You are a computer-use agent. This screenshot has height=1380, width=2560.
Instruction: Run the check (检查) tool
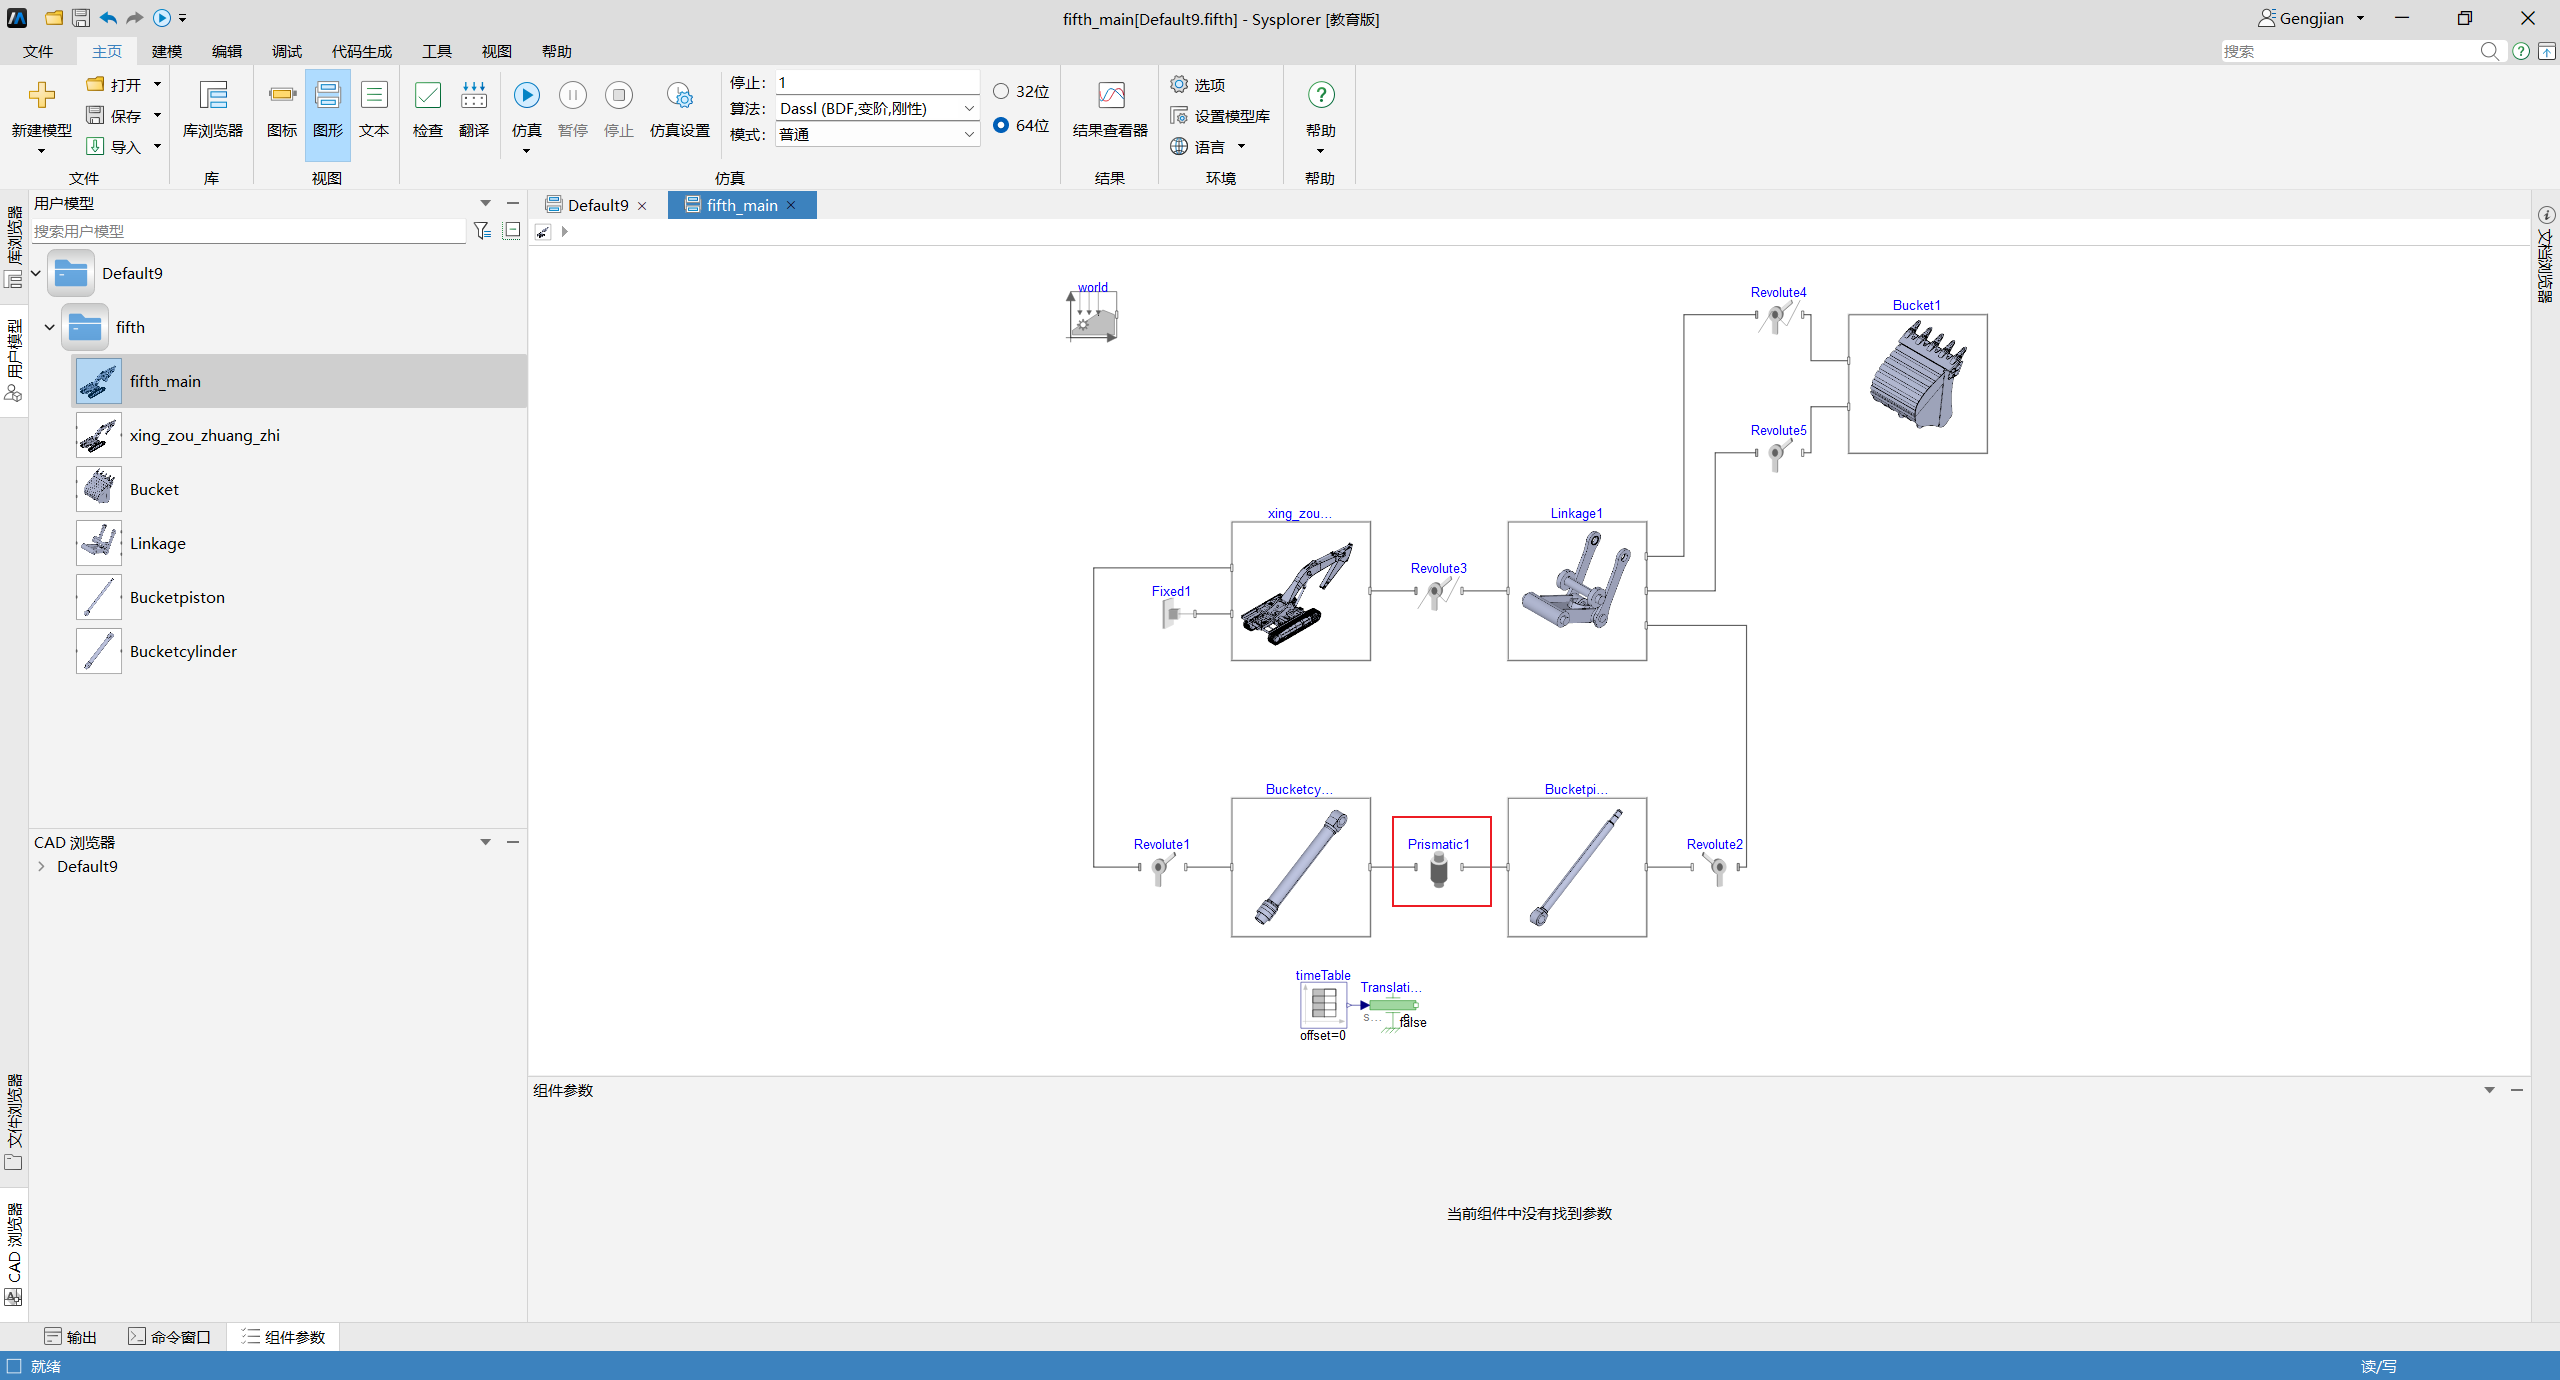point(428,110)
